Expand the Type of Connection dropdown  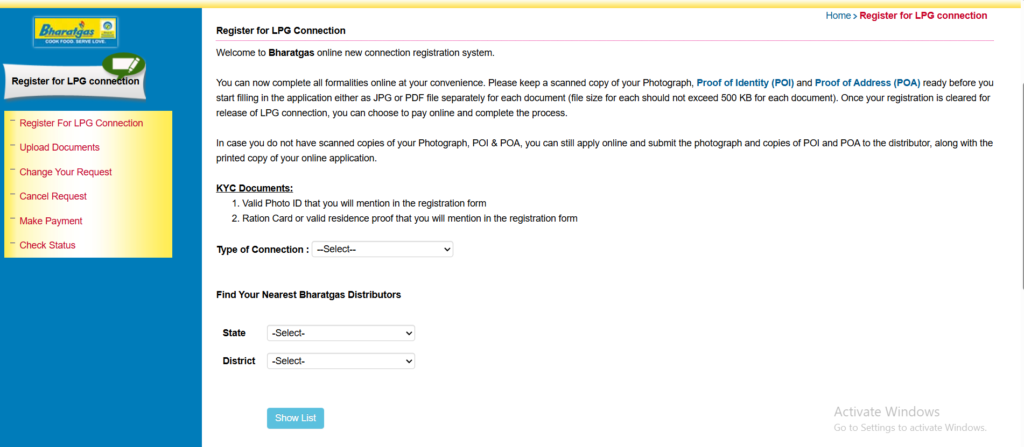[383, 249]
